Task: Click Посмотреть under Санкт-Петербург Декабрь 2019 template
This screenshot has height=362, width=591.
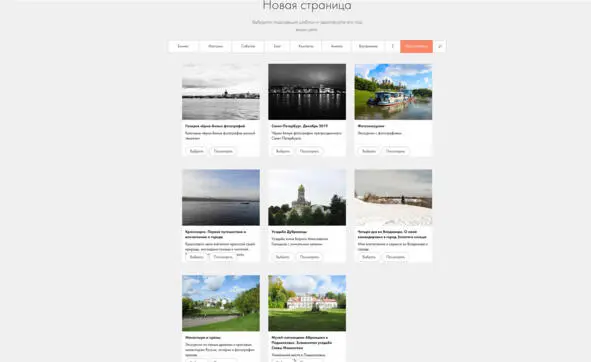Action: (309, 151)
